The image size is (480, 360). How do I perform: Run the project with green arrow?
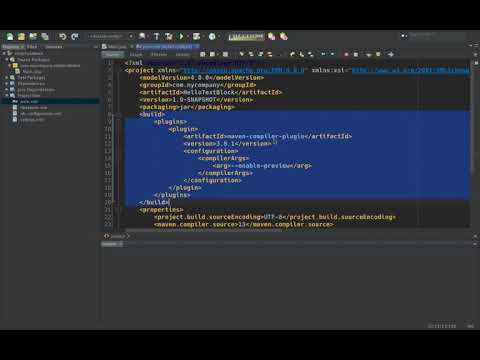tap(182, 36)
